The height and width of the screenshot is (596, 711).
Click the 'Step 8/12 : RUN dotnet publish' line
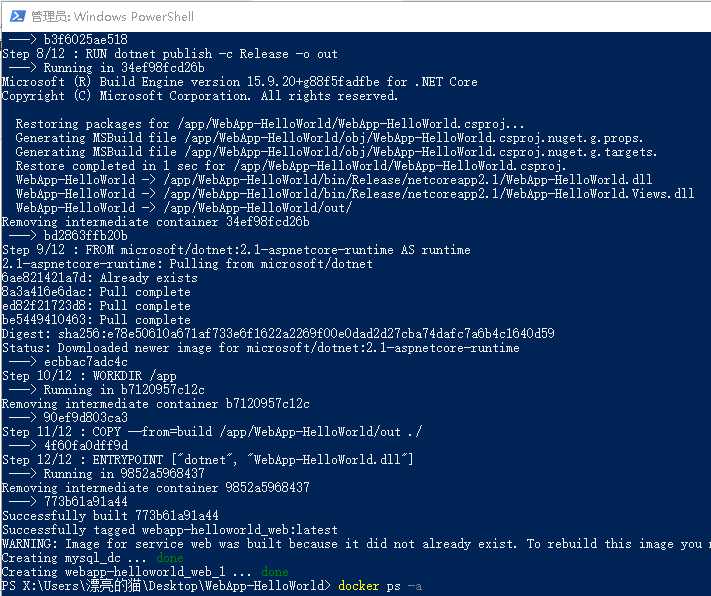[170, 54]
